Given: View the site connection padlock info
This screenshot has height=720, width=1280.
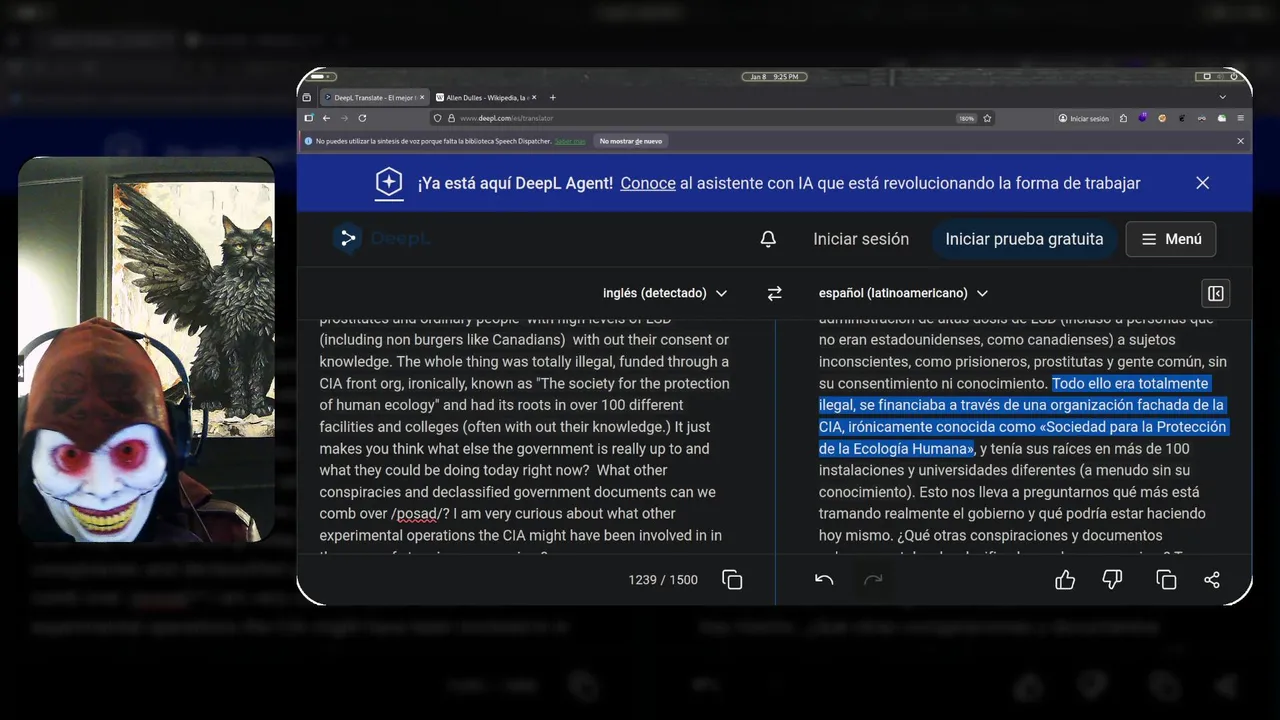Looking at the screenshot, I should point(451,118).
